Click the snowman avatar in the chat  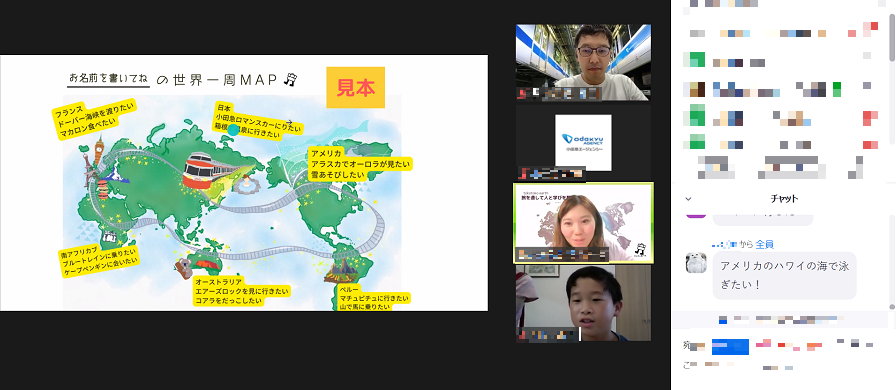tap(695, 262)
